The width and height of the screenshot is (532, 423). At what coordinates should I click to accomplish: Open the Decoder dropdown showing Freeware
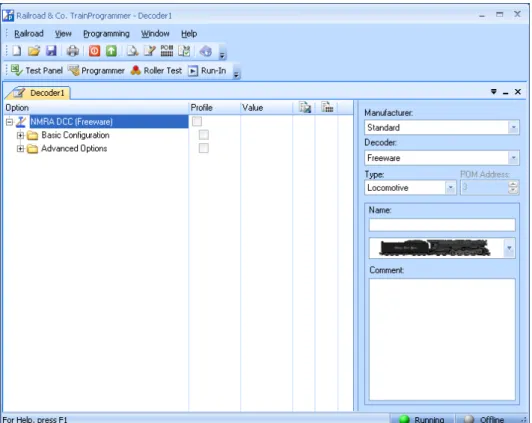(513, 158)
